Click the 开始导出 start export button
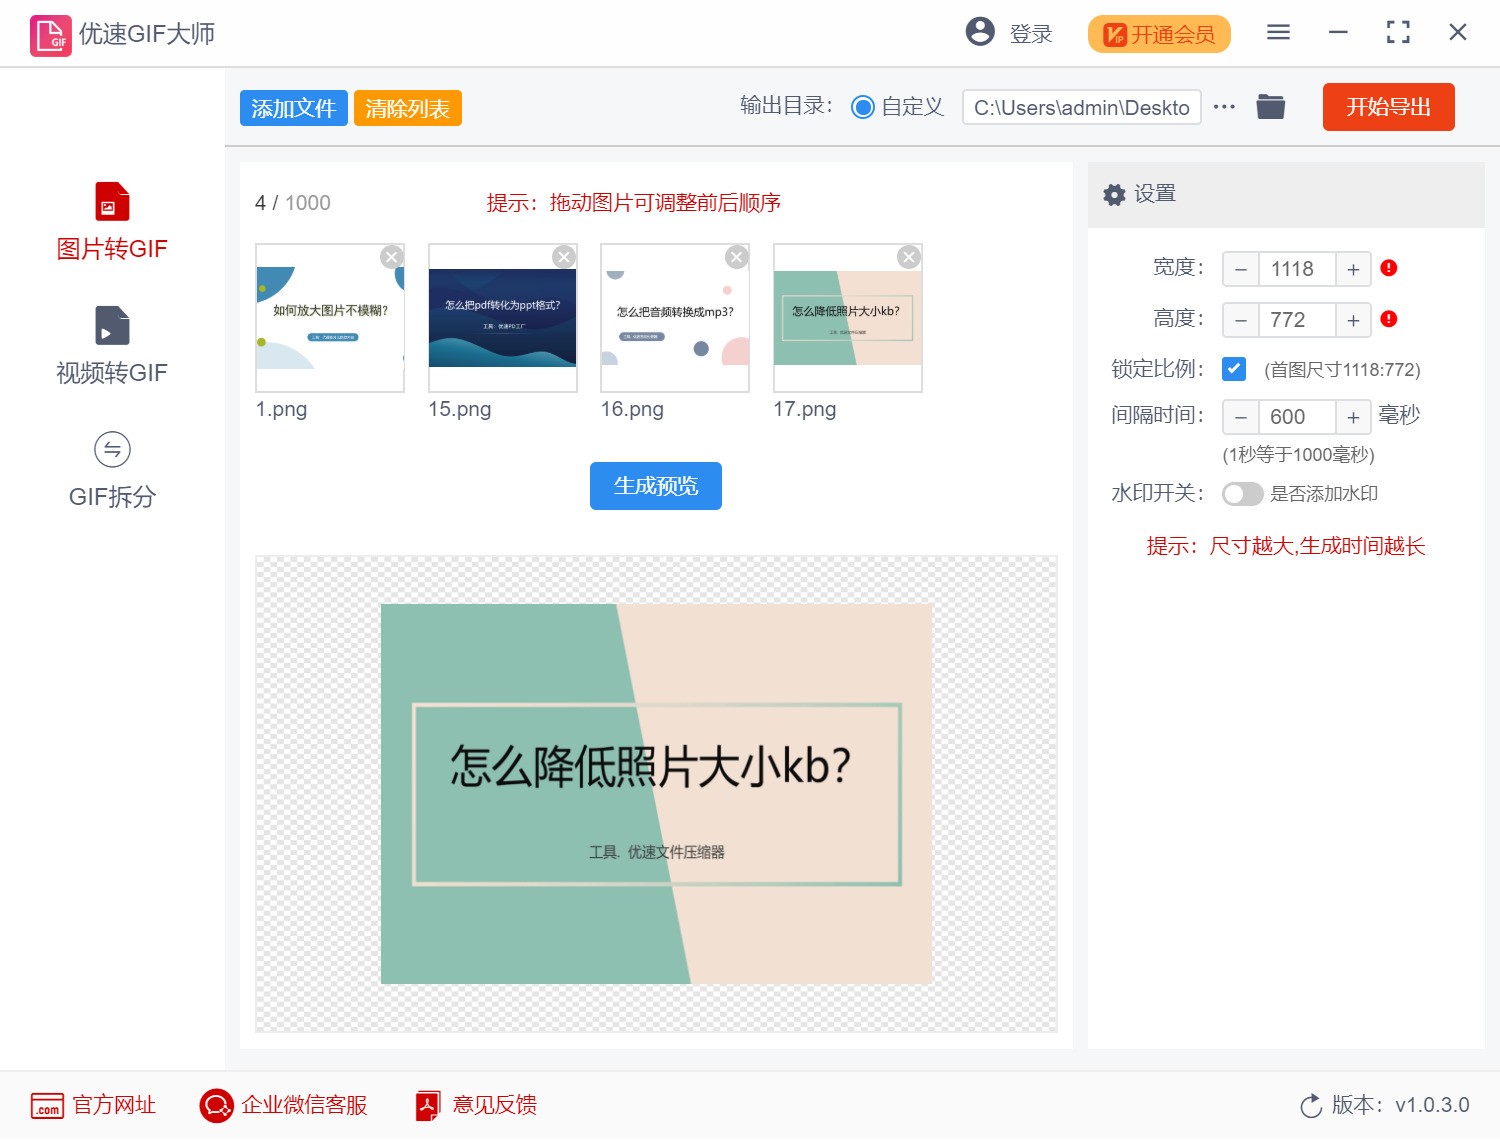 click(1388, 107)
